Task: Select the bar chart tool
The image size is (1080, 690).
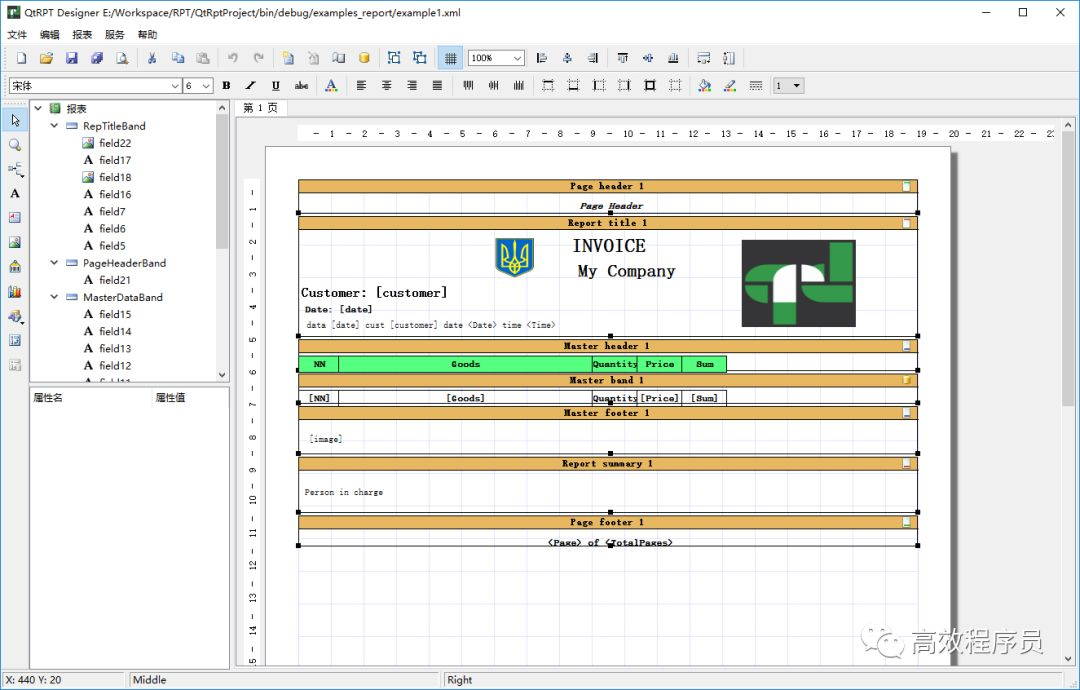Action: point(14,290)
